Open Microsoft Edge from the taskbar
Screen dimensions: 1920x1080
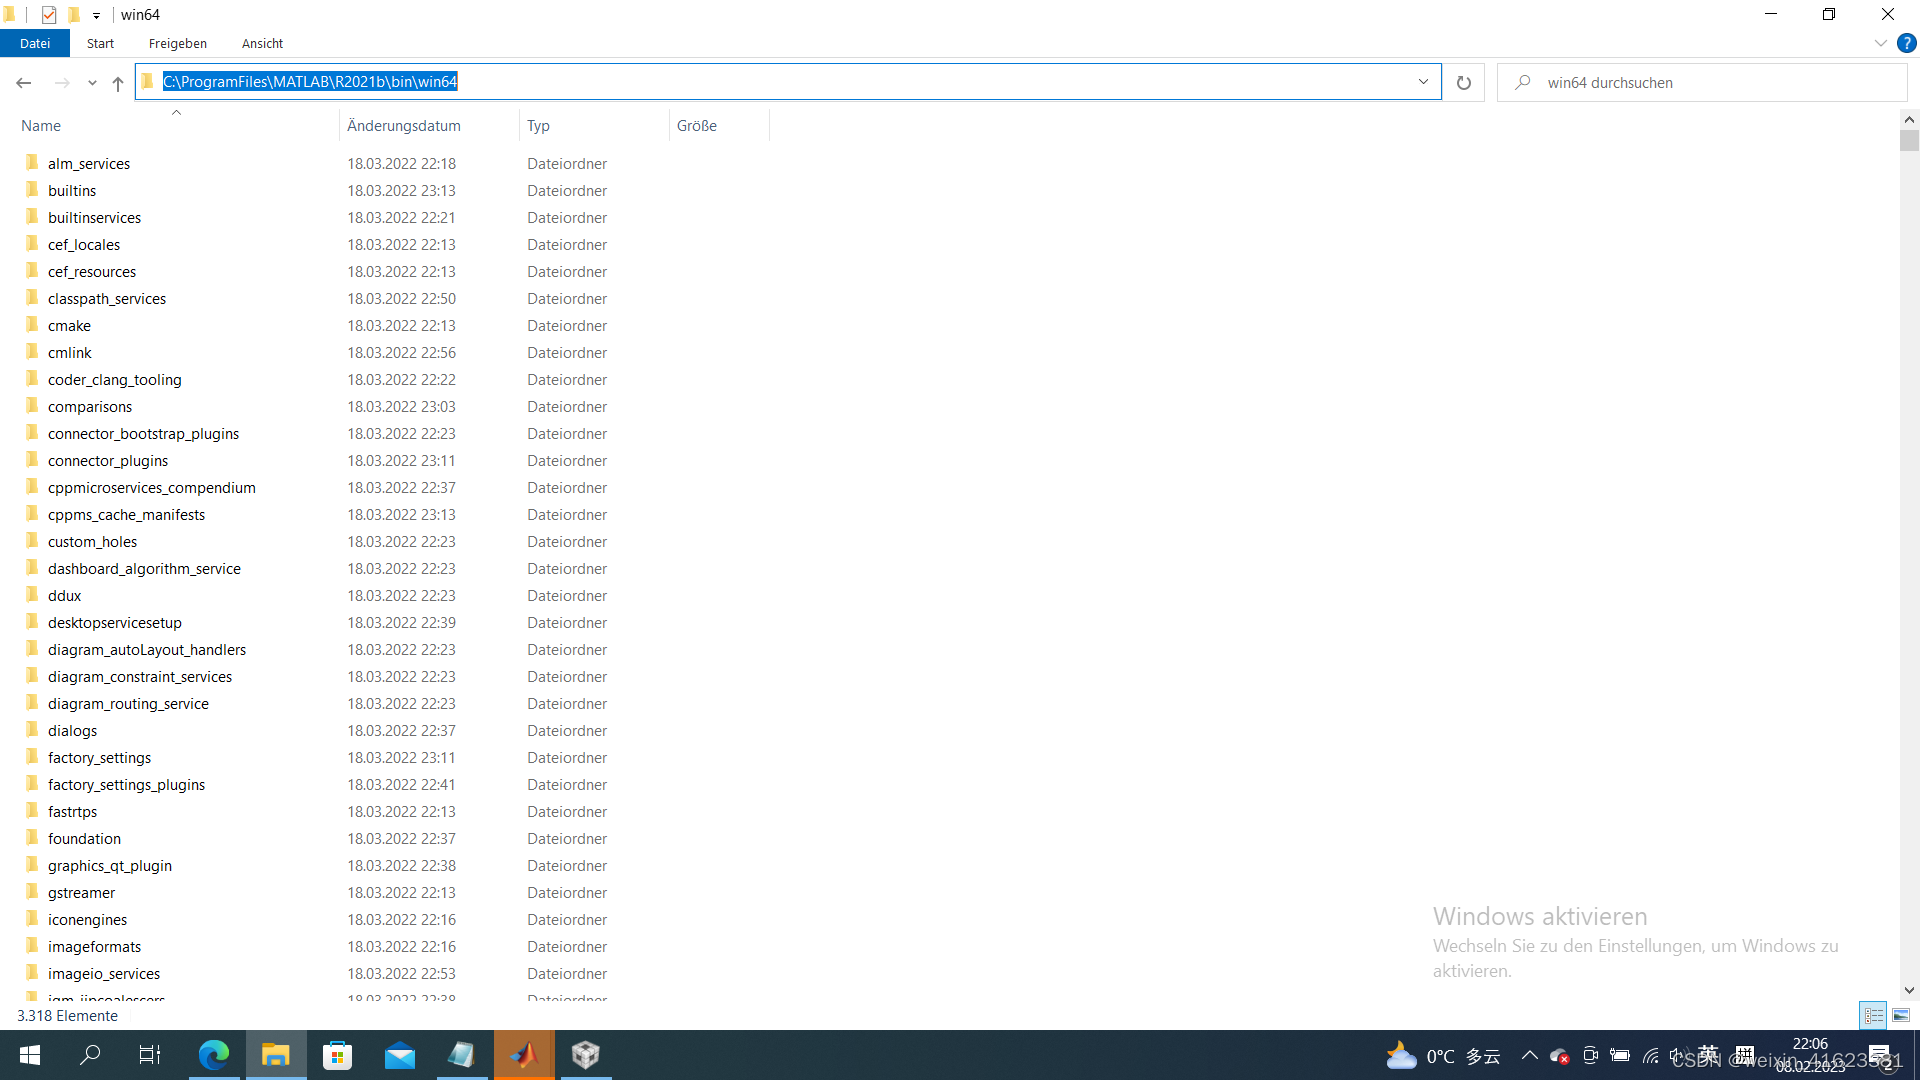click(214, 1055)
